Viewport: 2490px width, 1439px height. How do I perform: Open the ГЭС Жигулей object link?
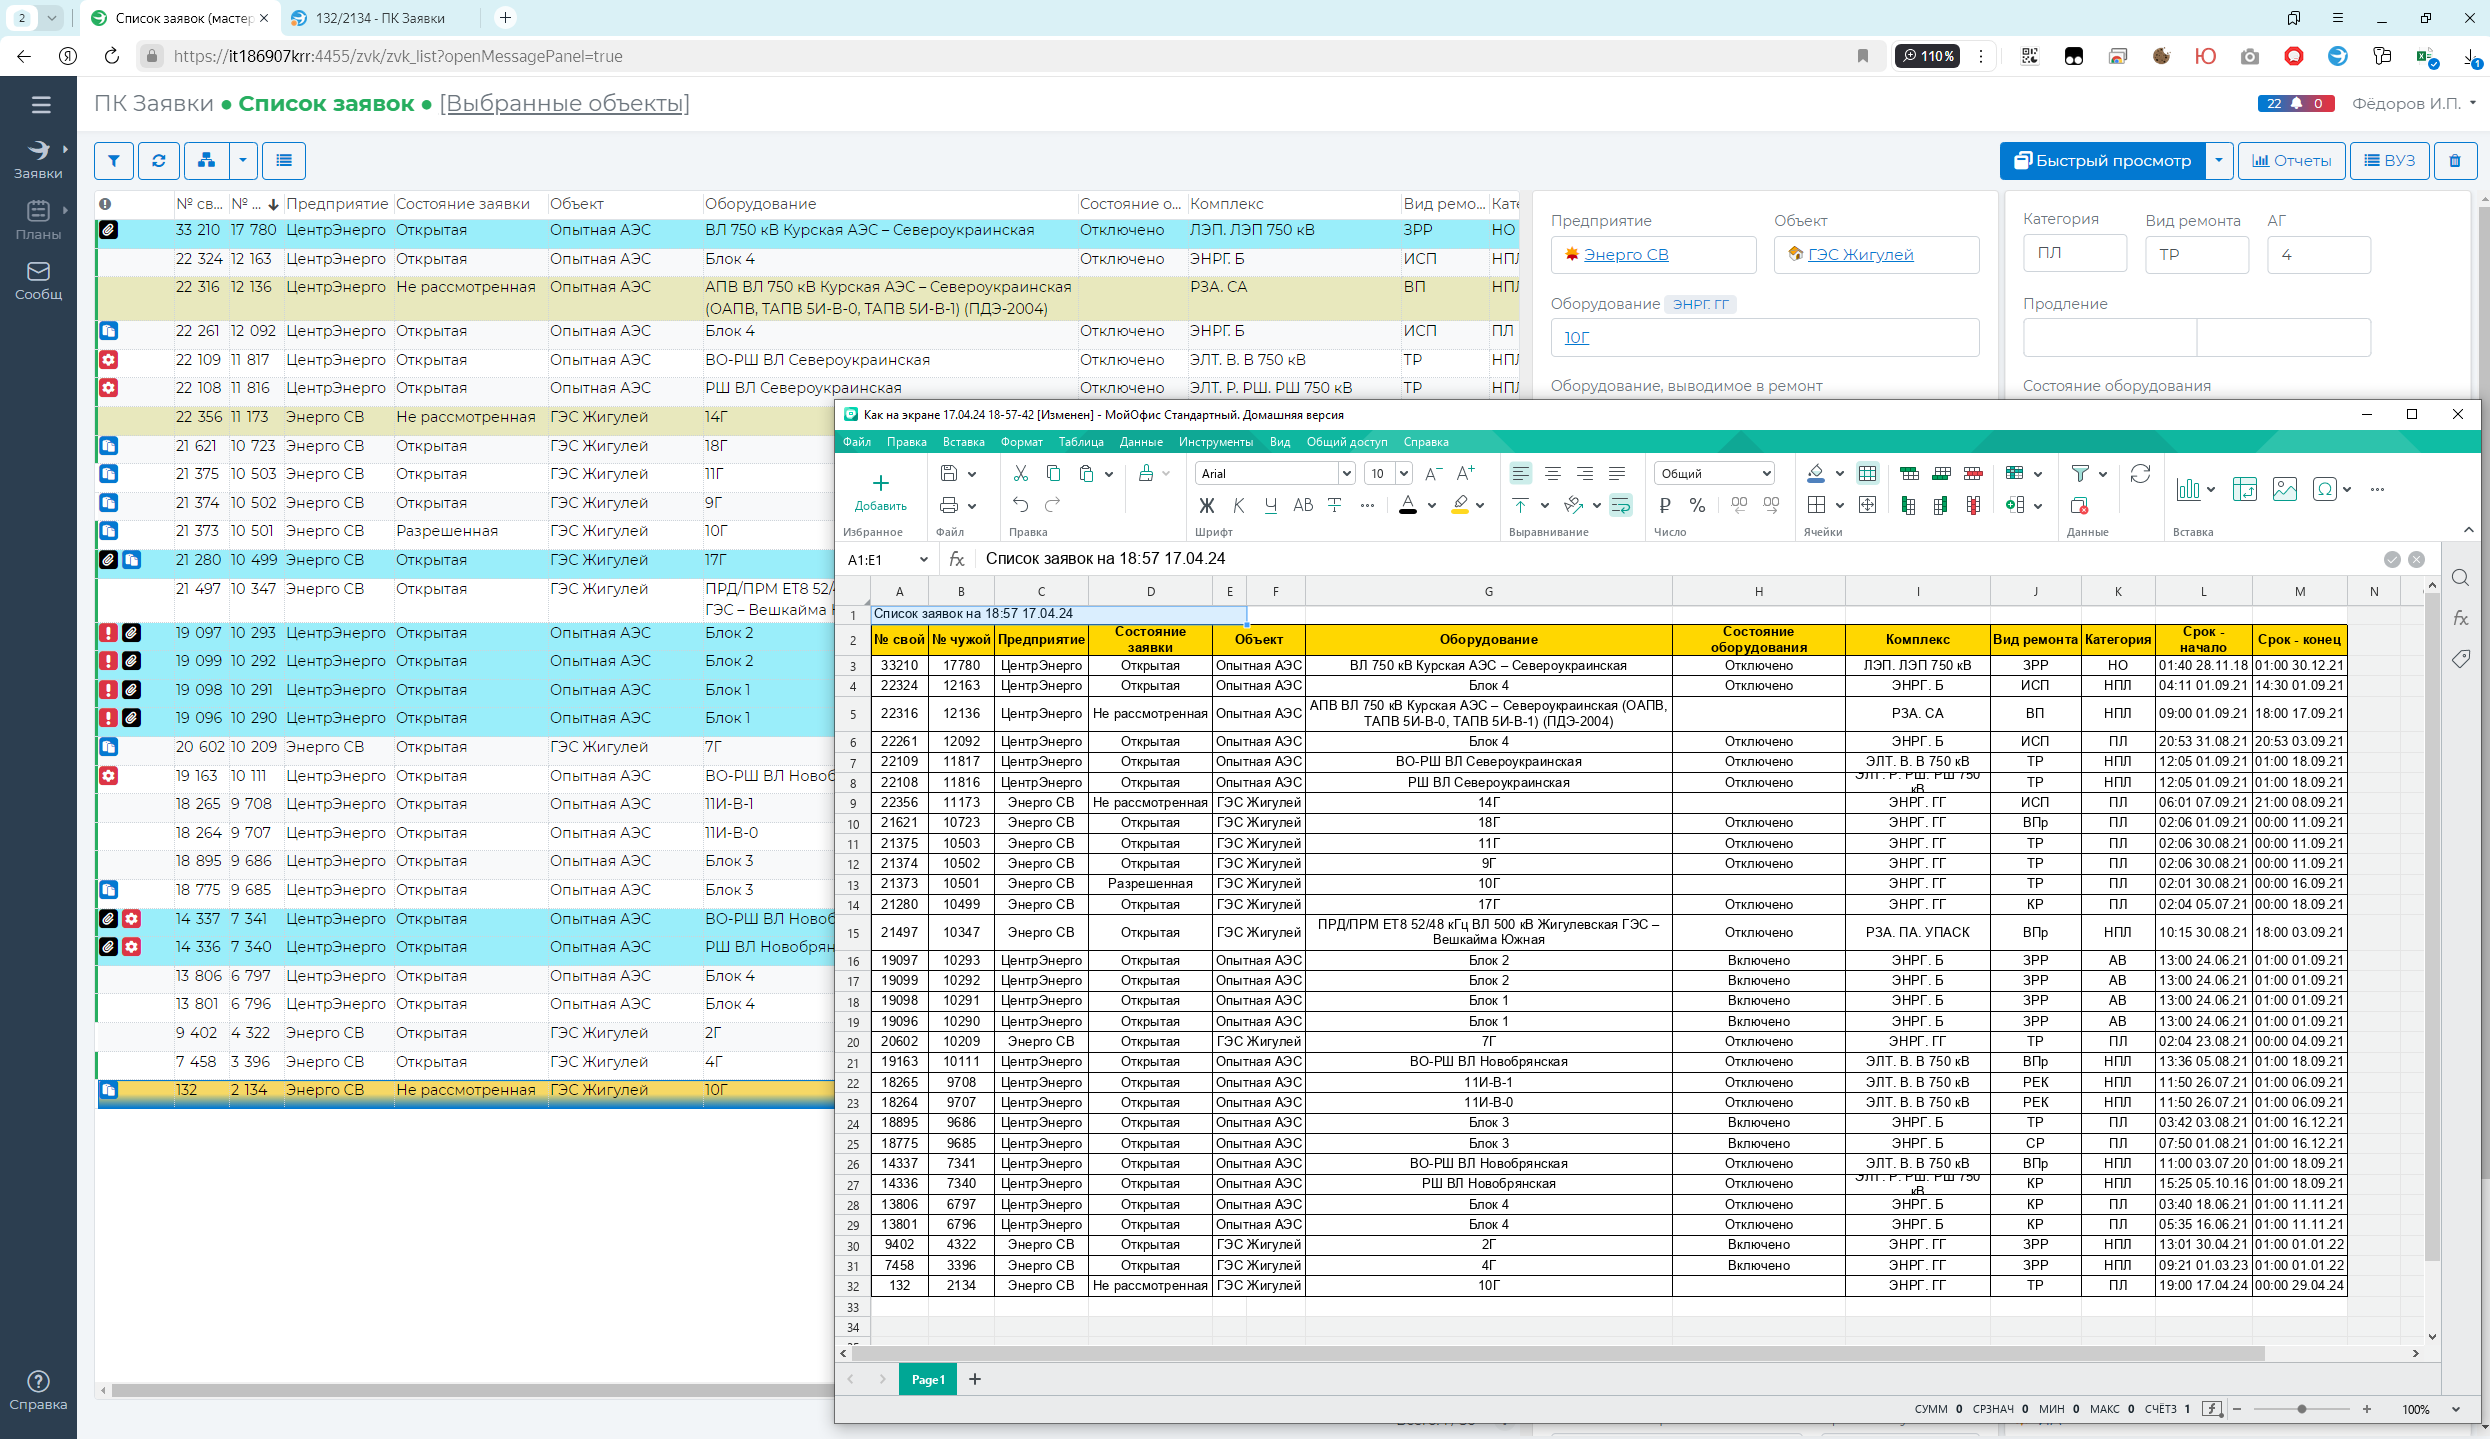coord(1860,255)
